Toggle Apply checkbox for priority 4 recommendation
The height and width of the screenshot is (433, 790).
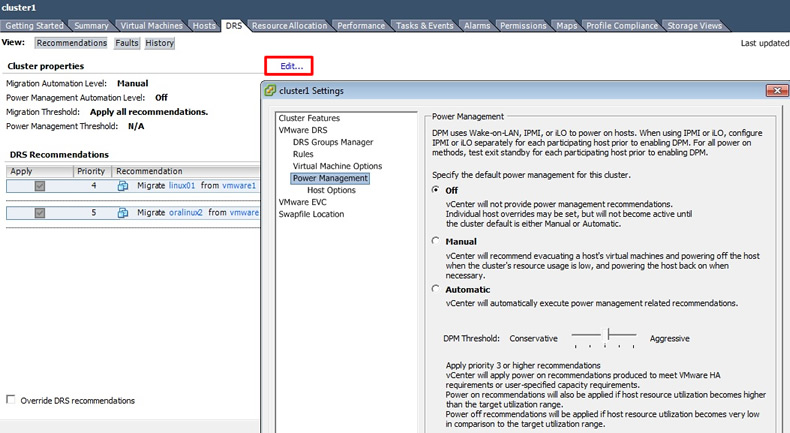(x=39, y=186)
